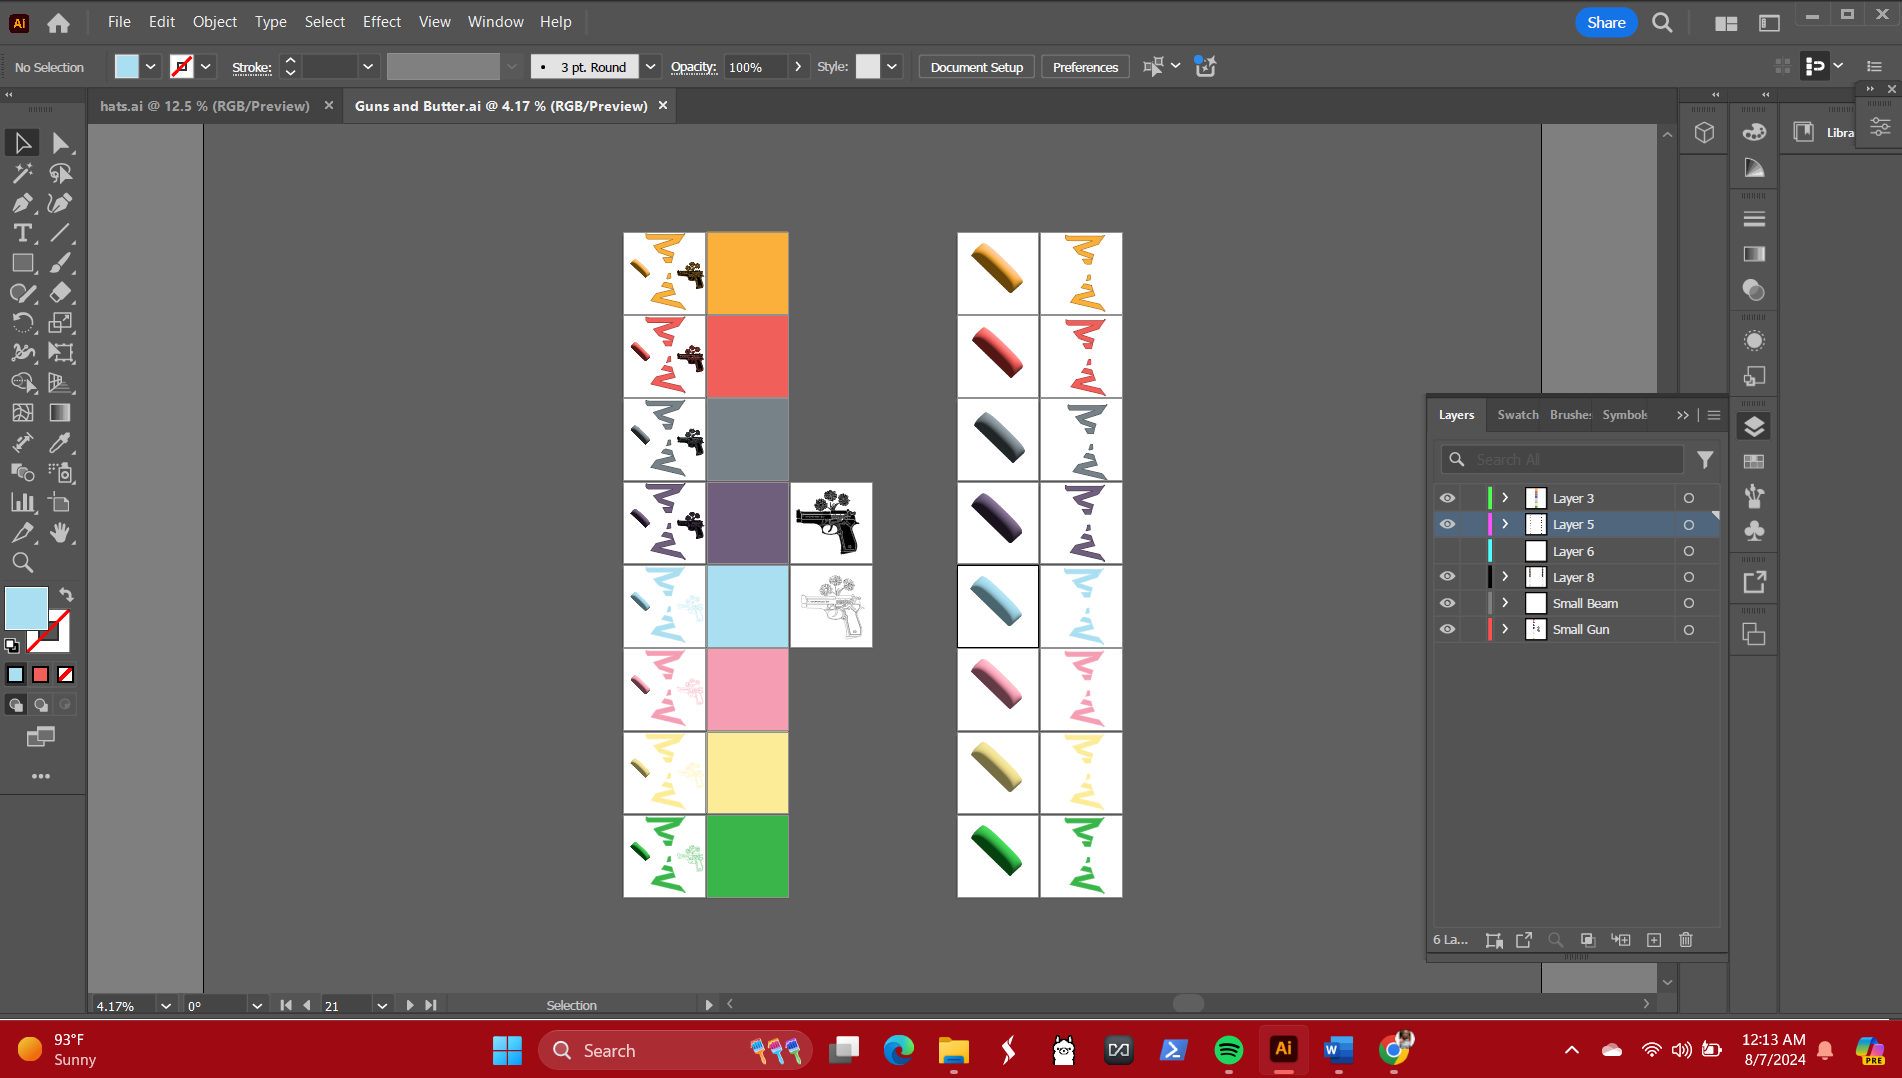Select the Pen tool
The width and height of the screenshot is (1902, 1078).
click(x=22, y=203)
